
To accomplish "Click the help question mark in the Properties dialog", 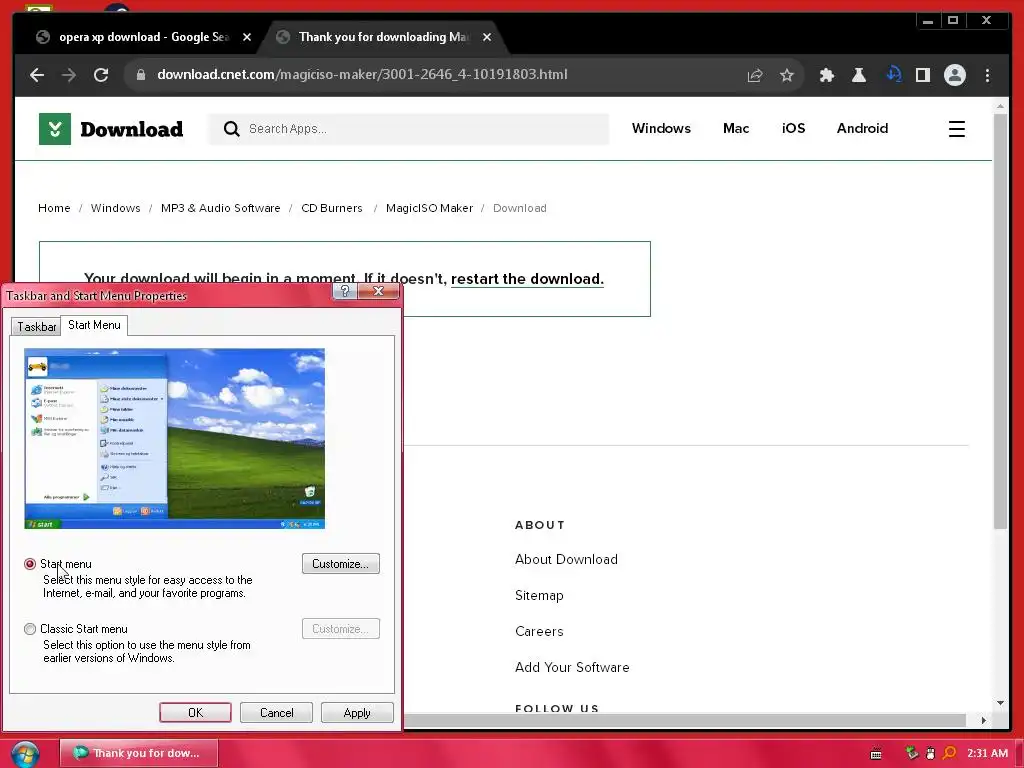I will pos(344,291).
